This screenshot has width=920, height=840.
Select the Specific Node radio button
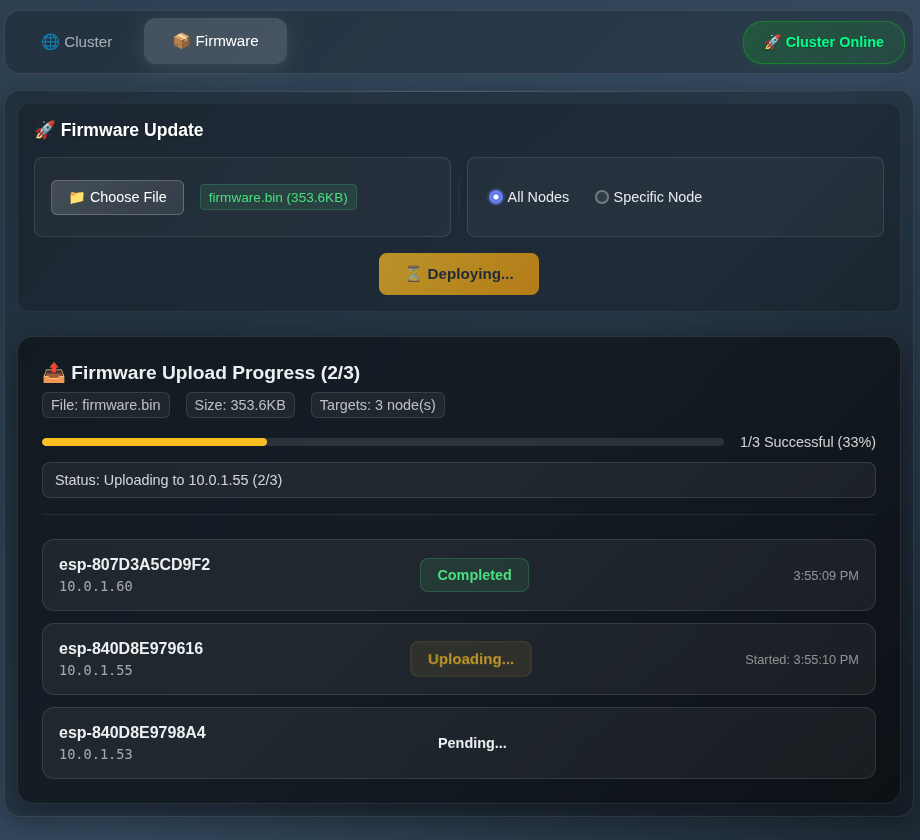click(602, 197)
